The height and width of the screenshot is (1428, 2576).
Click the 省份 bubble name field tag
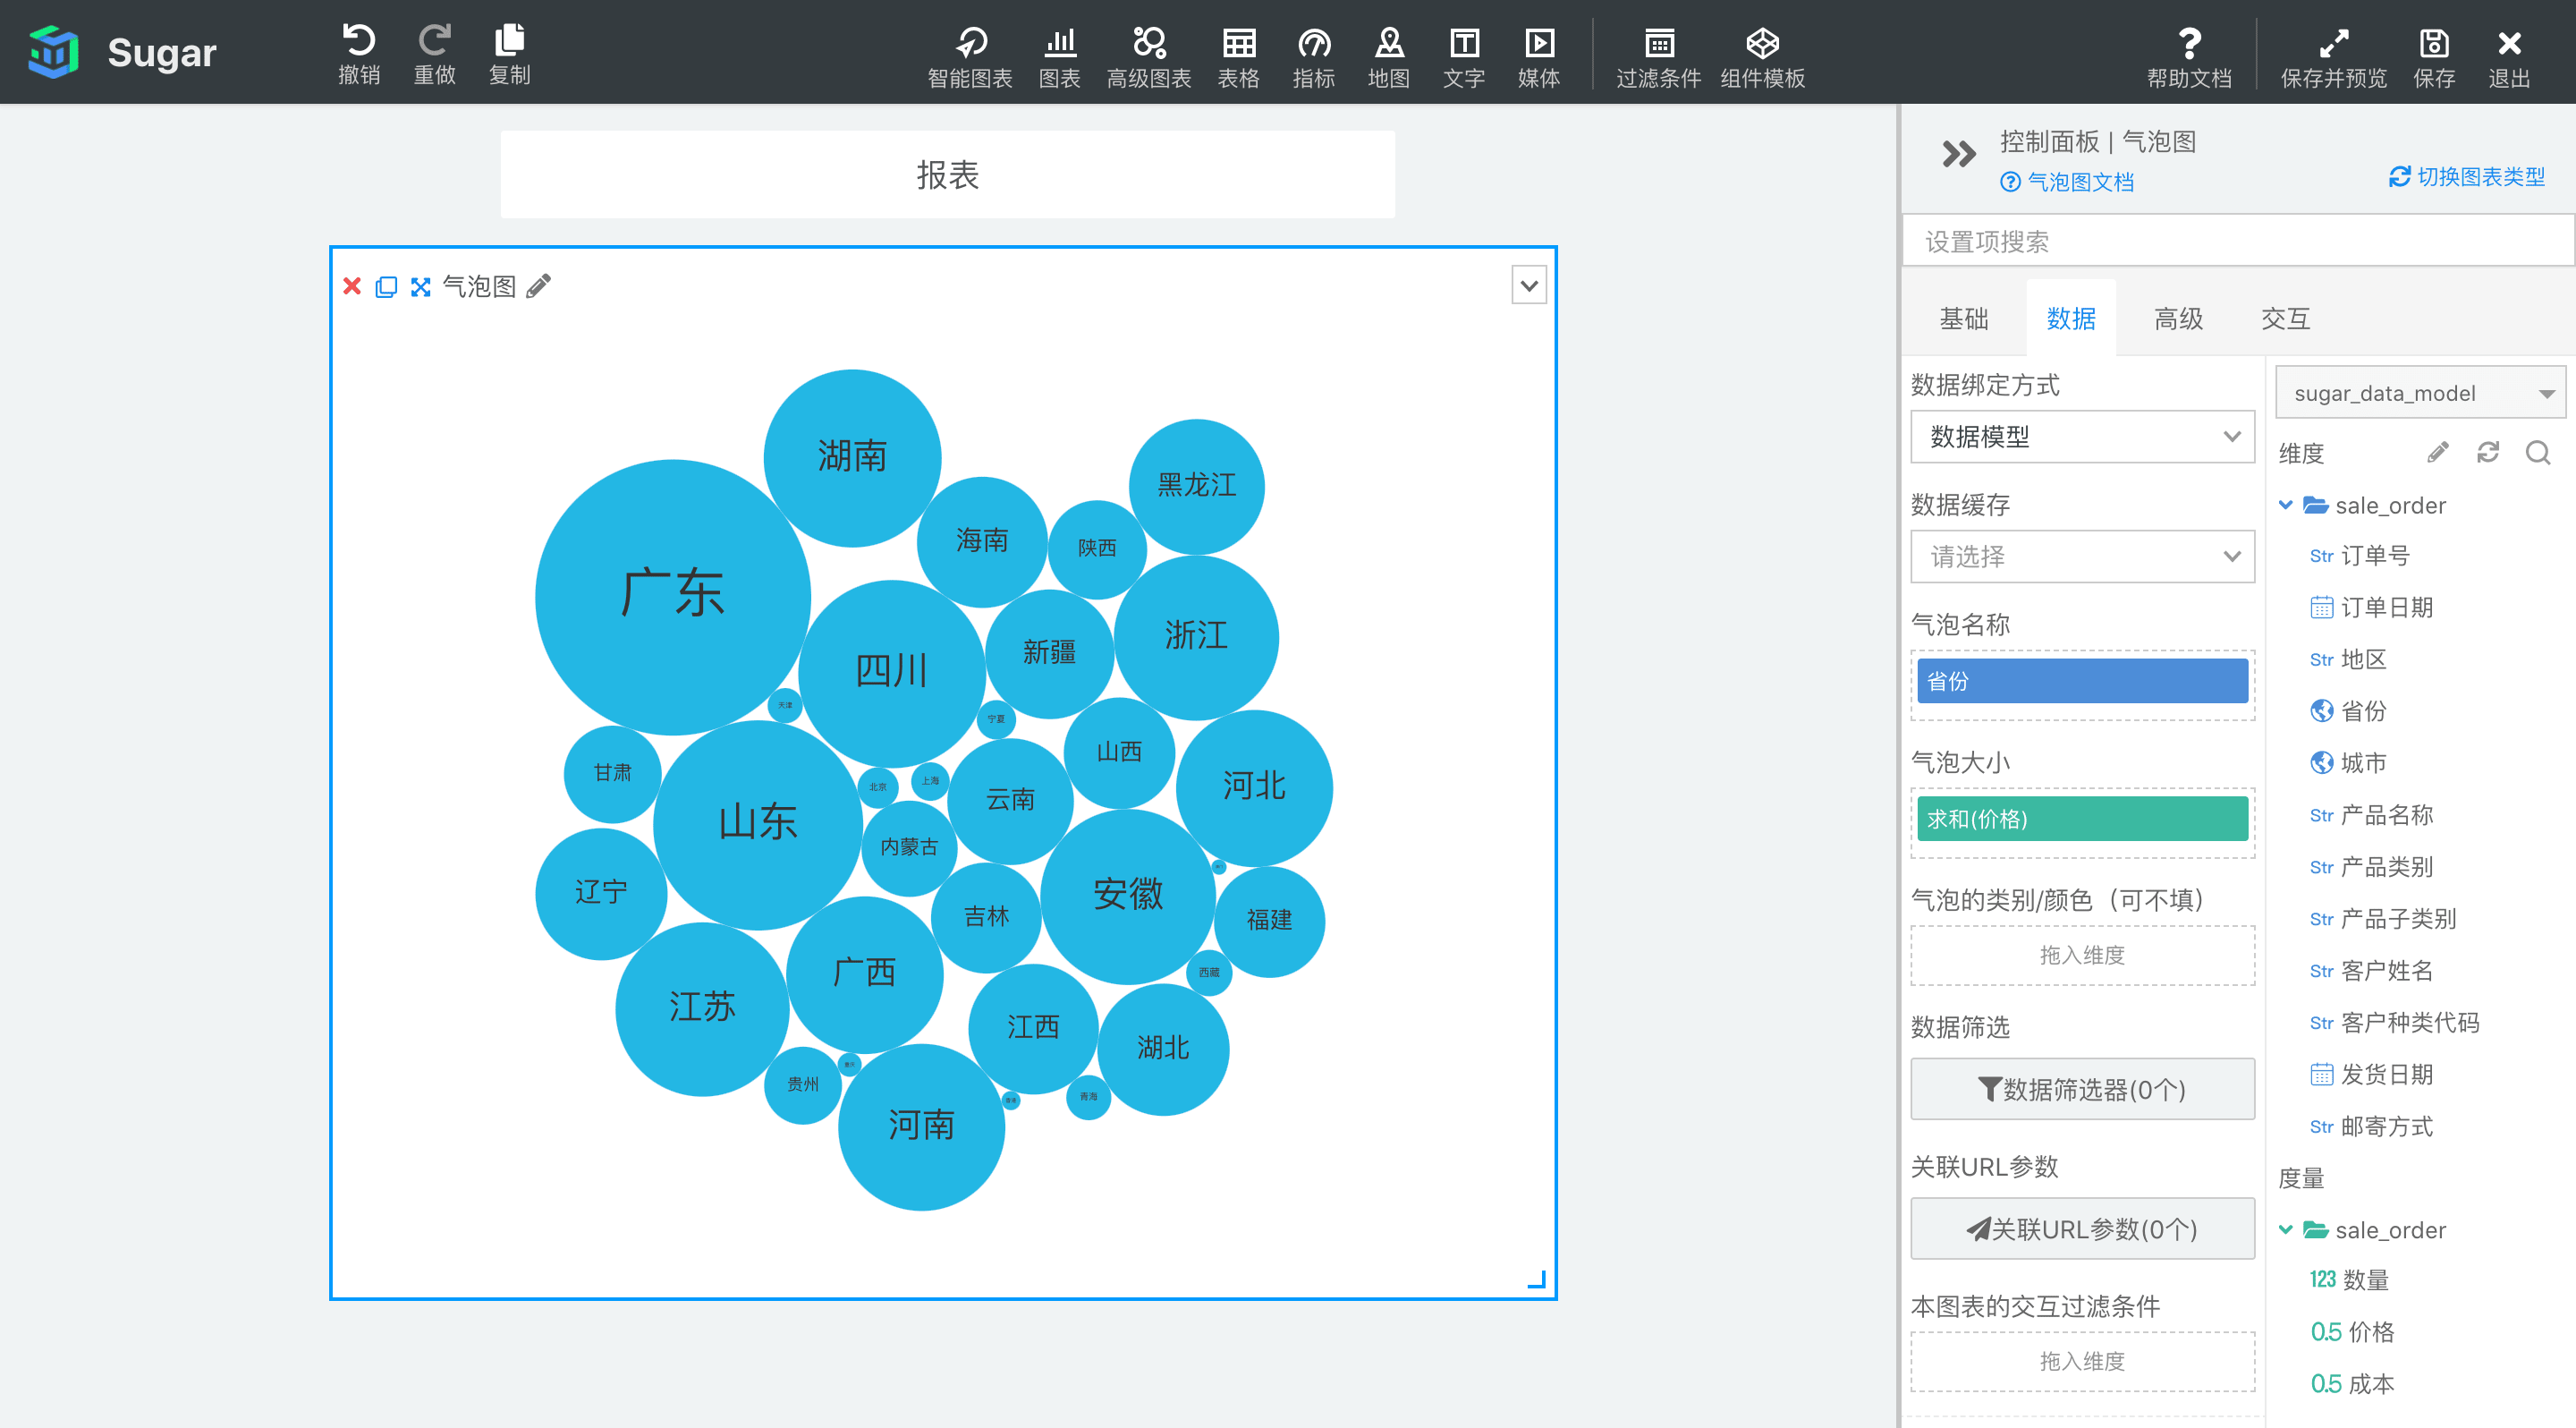coord(2082,681)
